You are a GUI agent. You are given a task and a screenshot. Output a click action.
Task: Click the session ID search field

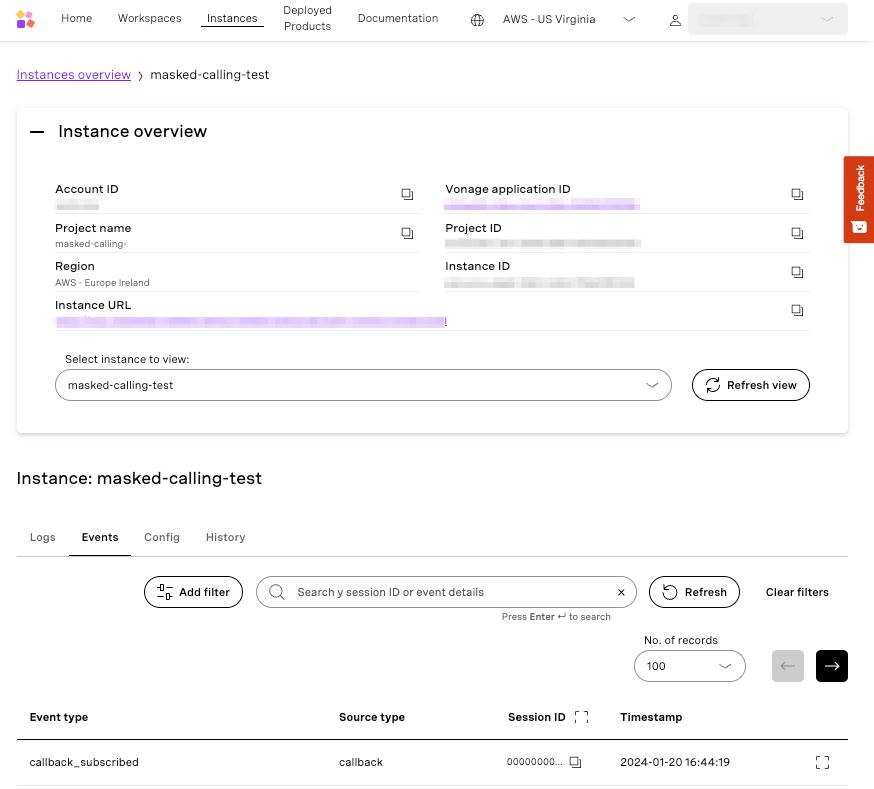(447, 592)
